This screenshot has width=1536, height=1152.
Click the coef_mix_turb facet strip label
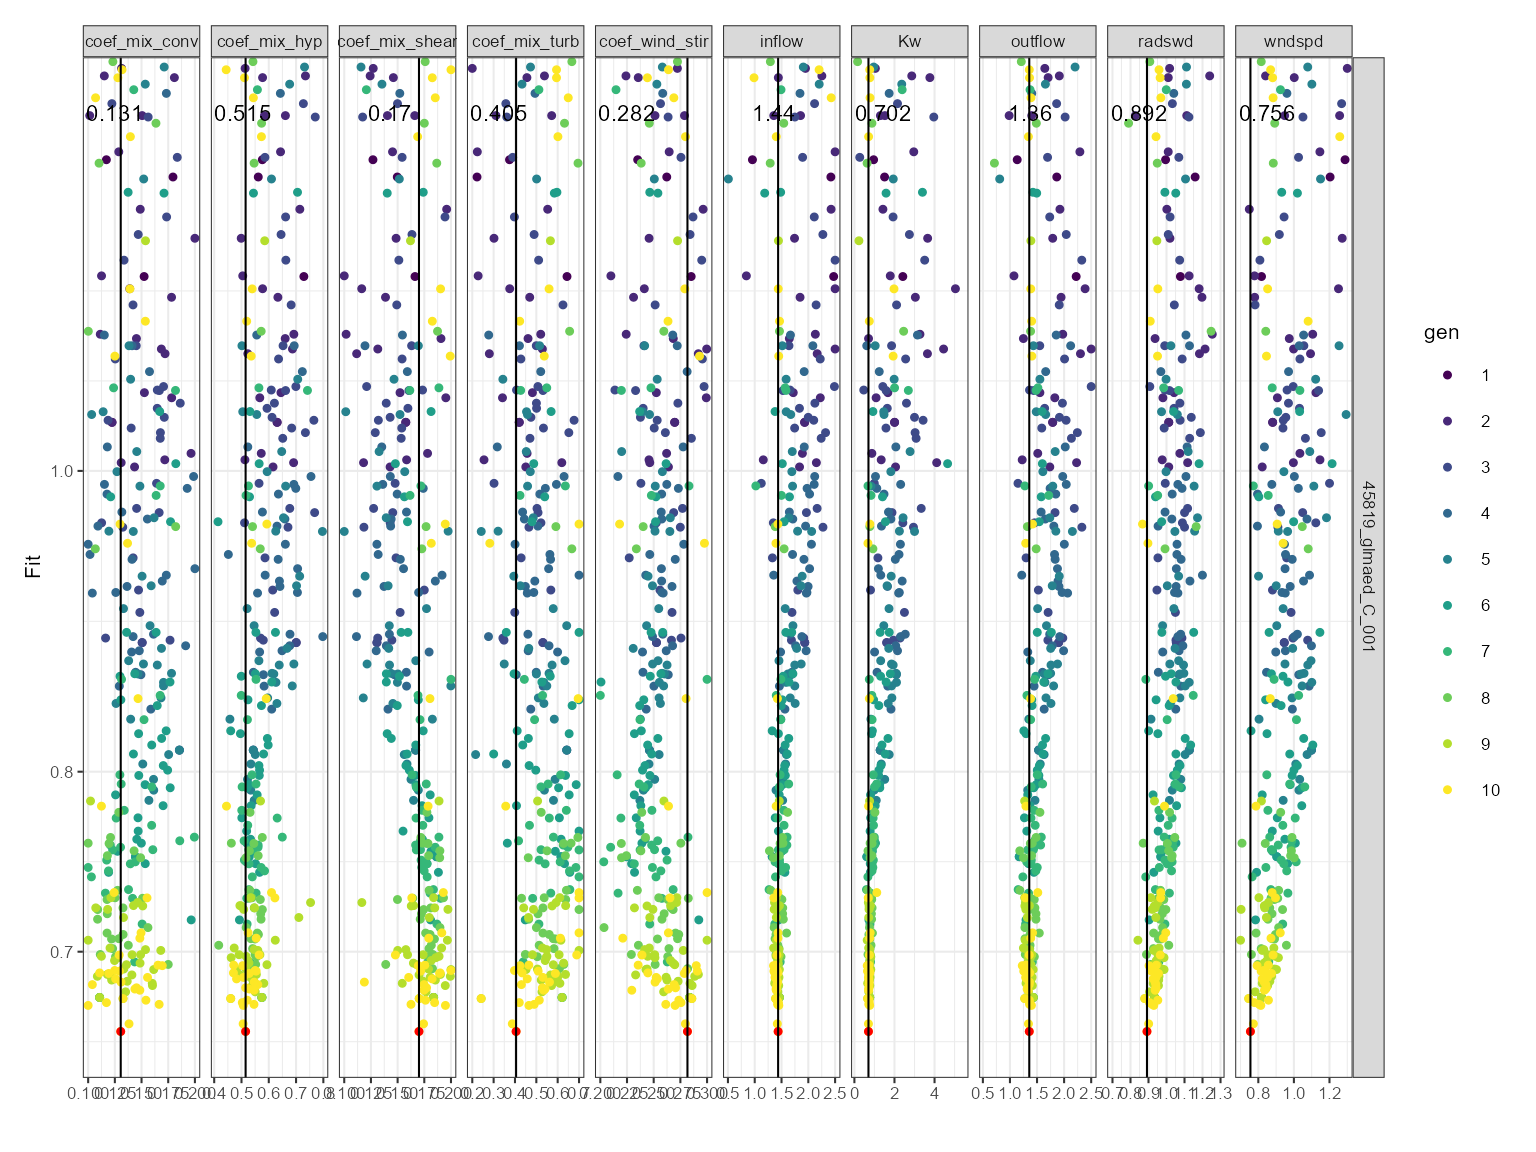(x=525, y=41)
